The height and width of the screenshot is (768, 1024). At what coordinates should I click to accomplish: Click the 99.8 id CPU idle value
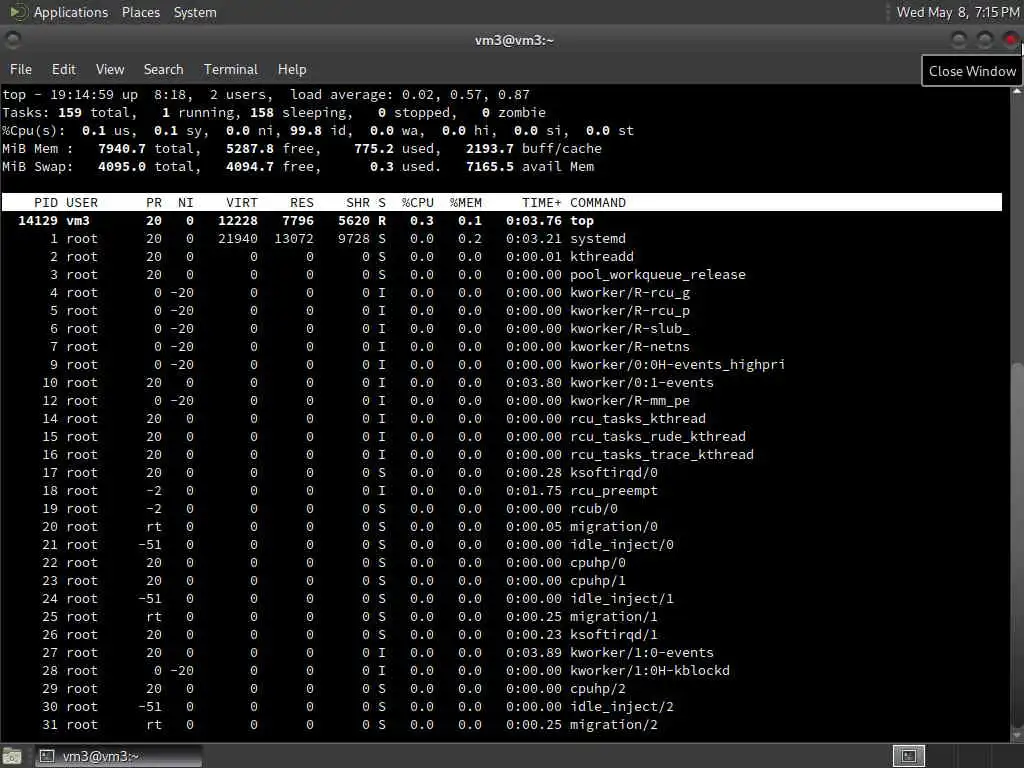coord(306,131)
